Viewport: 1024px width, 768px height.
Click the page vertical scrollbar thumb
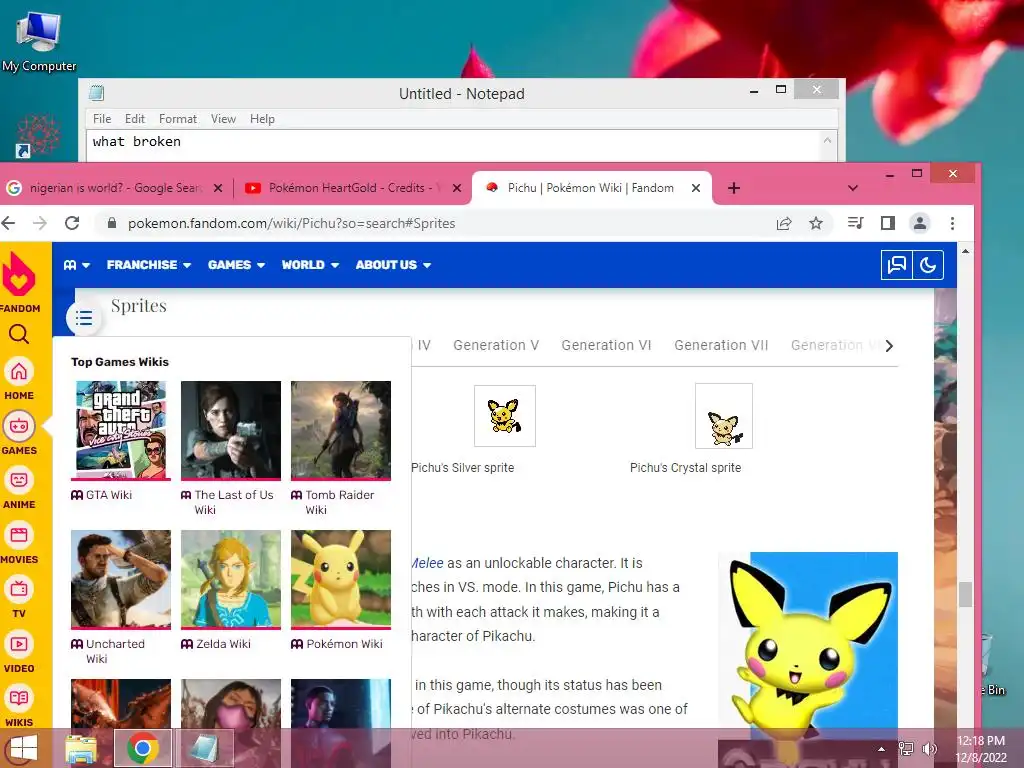pyautogui.click(x=965, y=594)
